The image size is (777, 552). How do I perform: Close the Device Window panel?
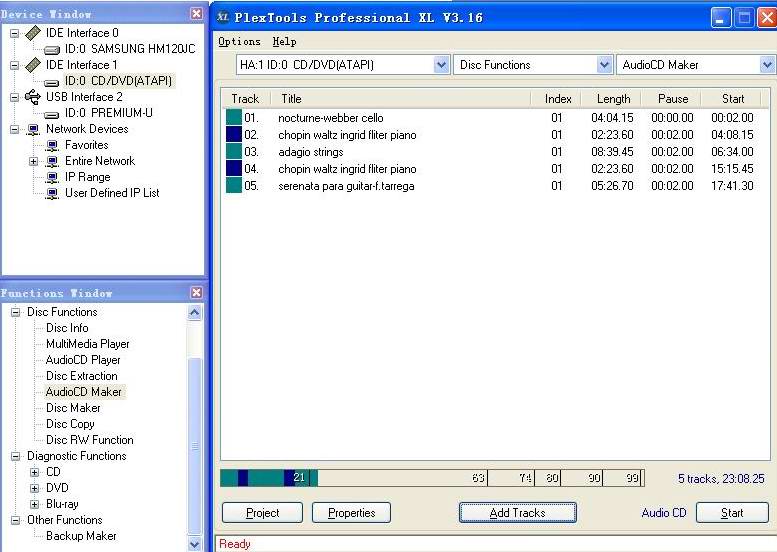pos(197,13)
